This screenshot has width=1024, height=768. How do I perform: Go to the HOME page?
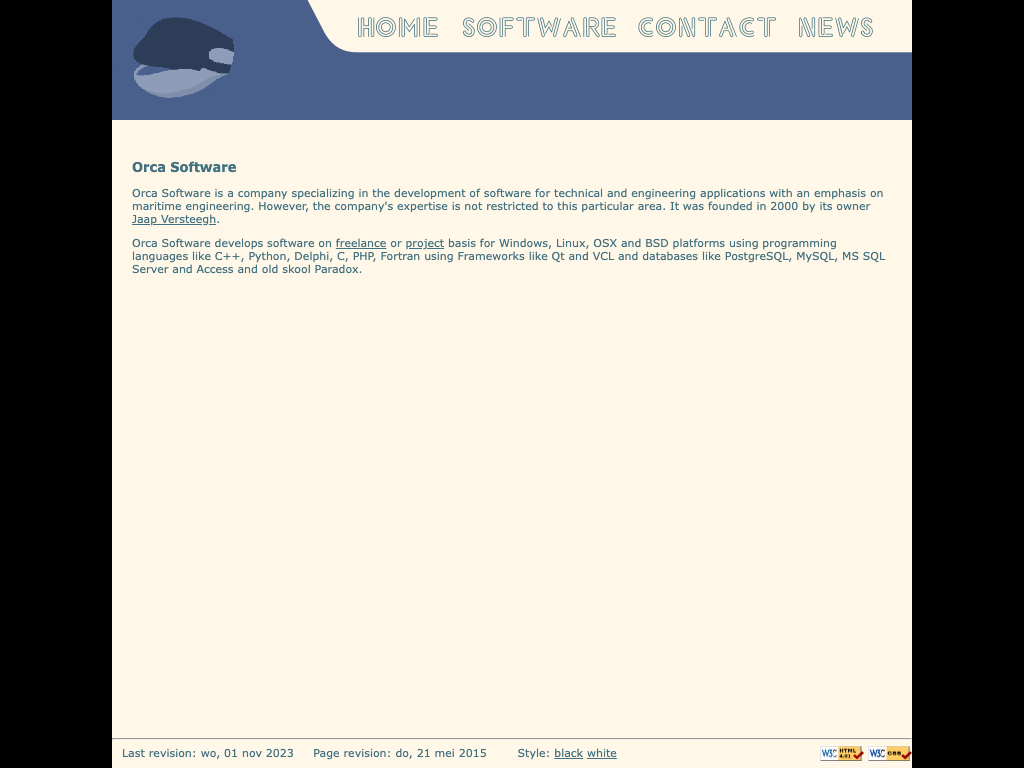coord(398,27)
